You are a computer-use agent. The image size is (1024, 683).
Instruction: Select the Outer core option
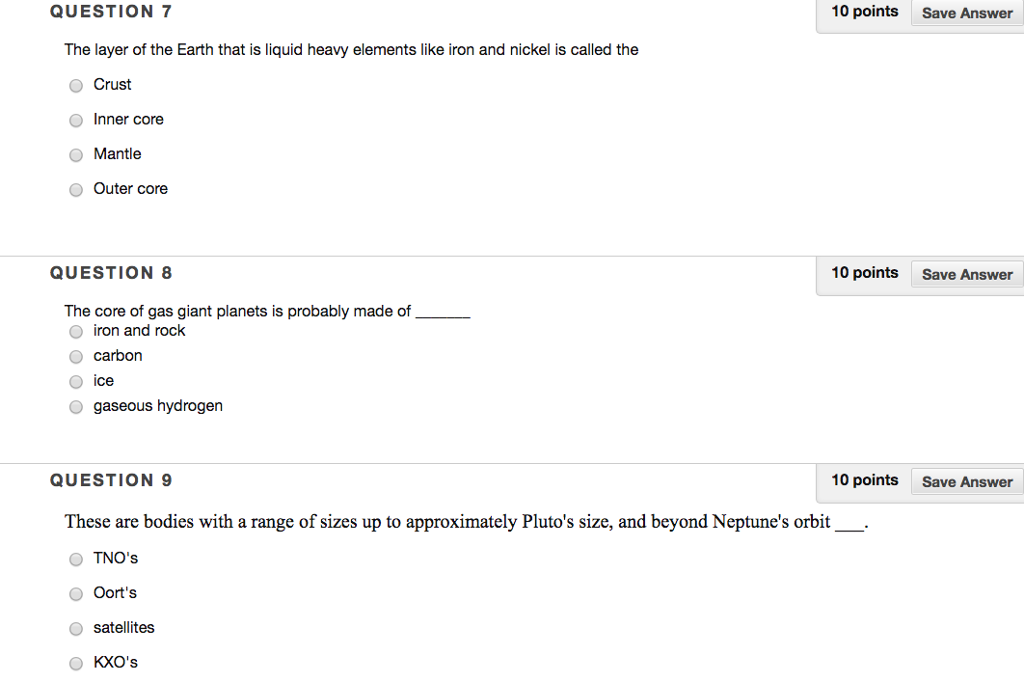click(x=76, y=190)
